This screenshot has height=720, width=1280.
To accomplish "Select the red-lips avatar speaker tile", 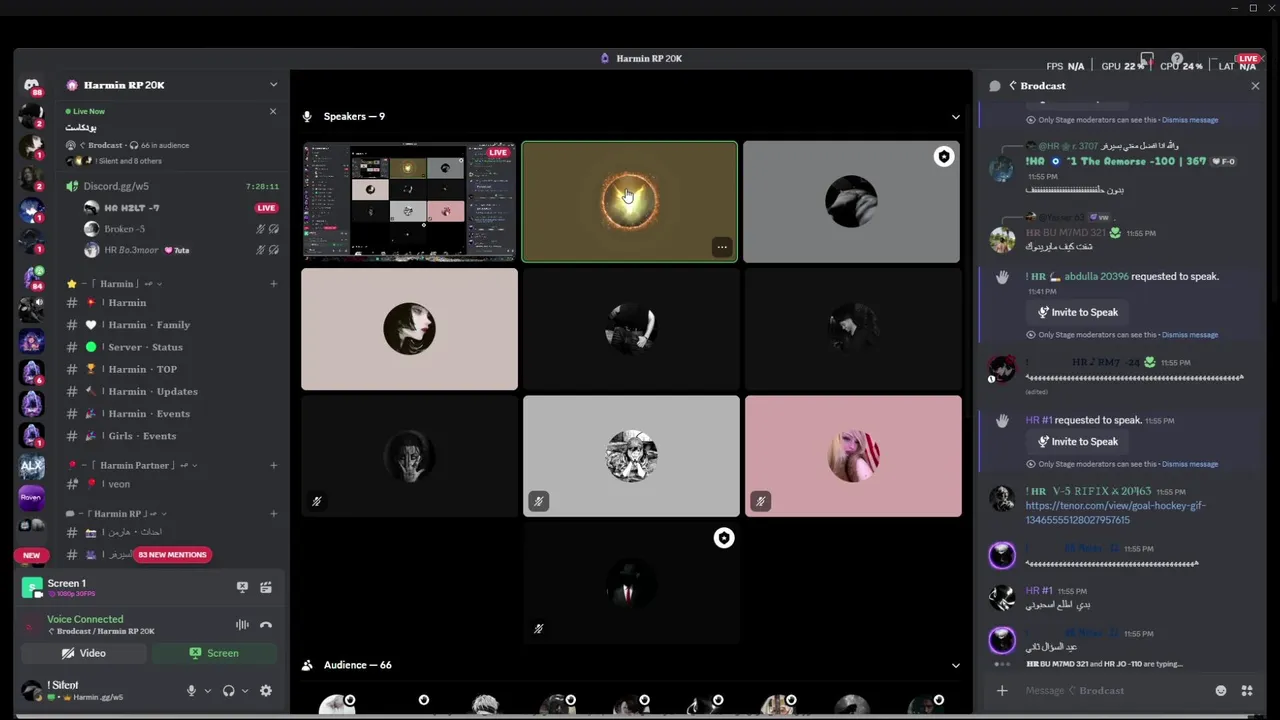I will (410, 329).
